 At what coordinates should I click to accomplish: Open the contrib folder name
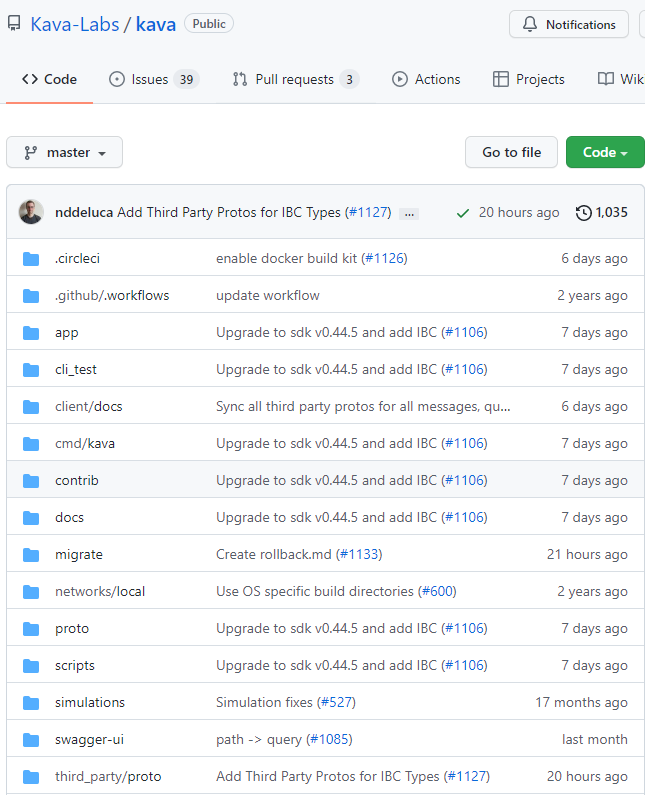[77, 481]
